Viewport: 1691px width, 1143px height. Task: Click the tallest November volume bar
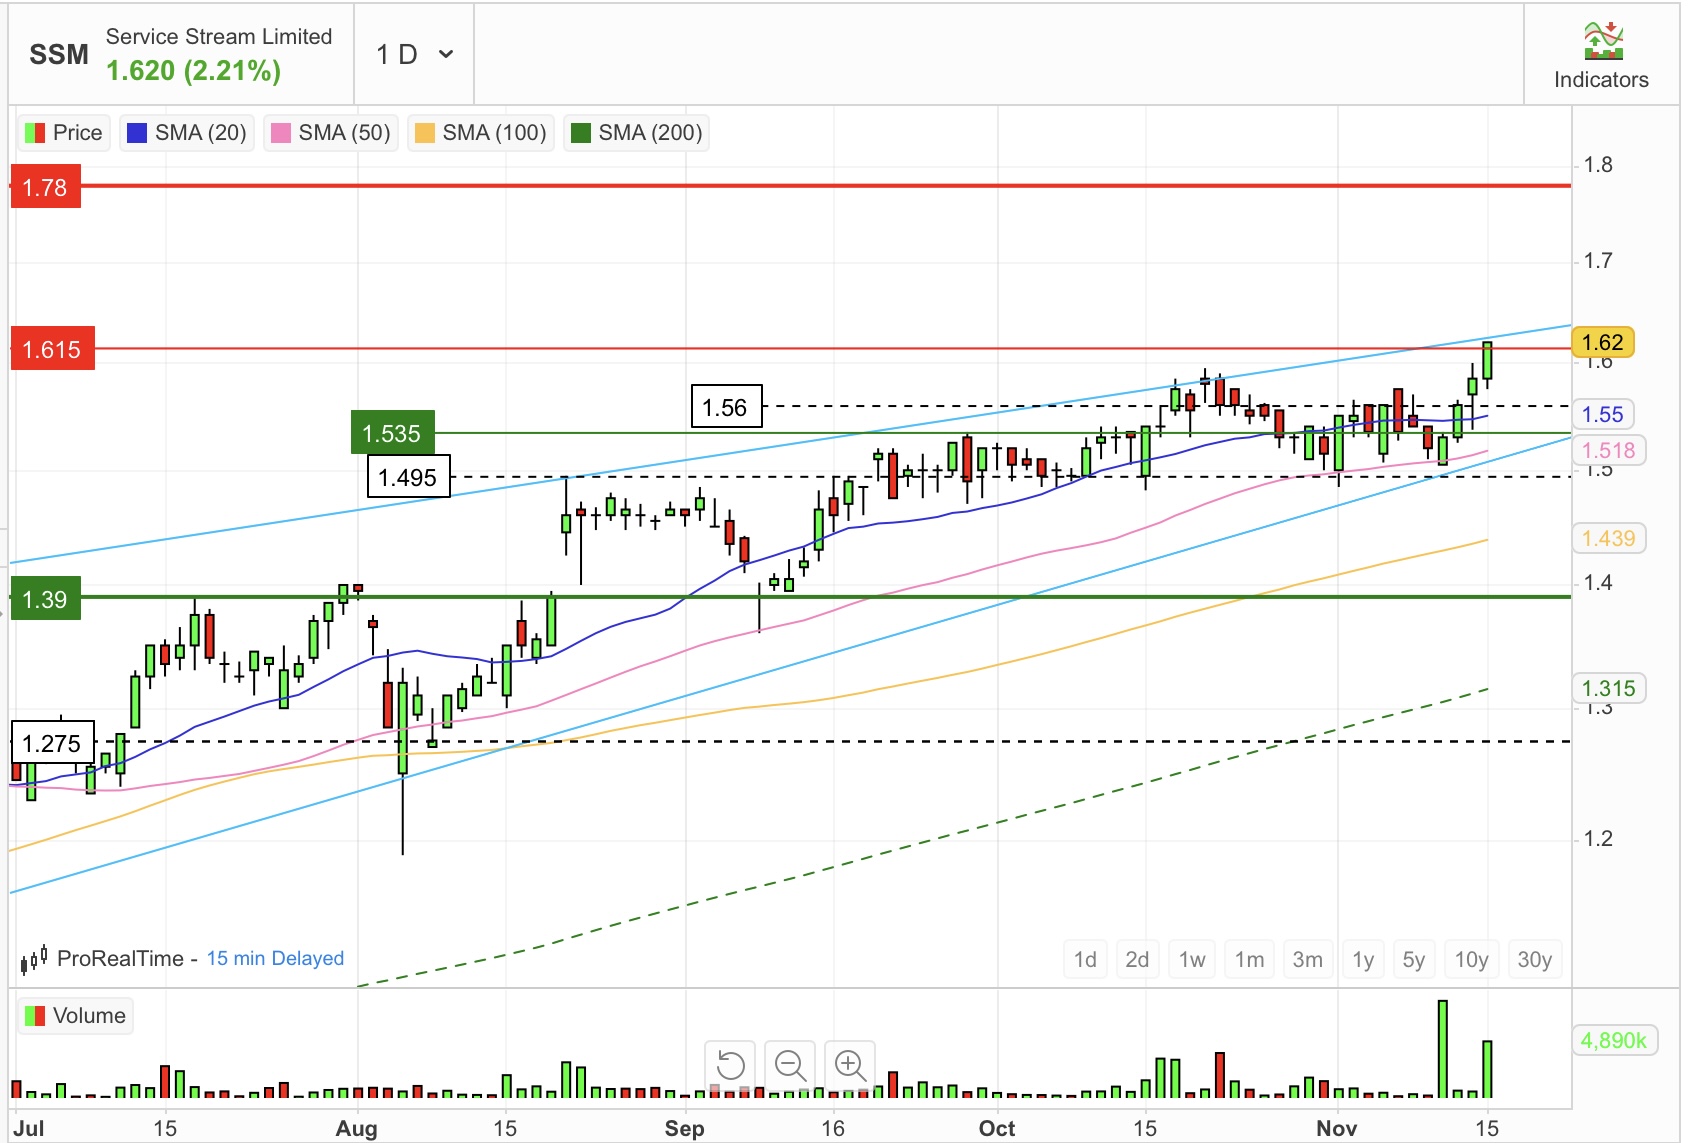point(1443,1050)
